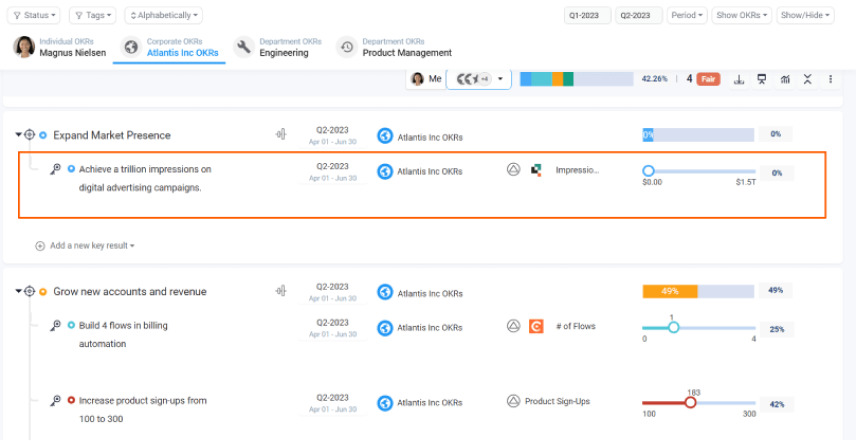The image size is (856, 441).
Task: Click status dot beside Grow new accounts
Action: coord(43,291)
